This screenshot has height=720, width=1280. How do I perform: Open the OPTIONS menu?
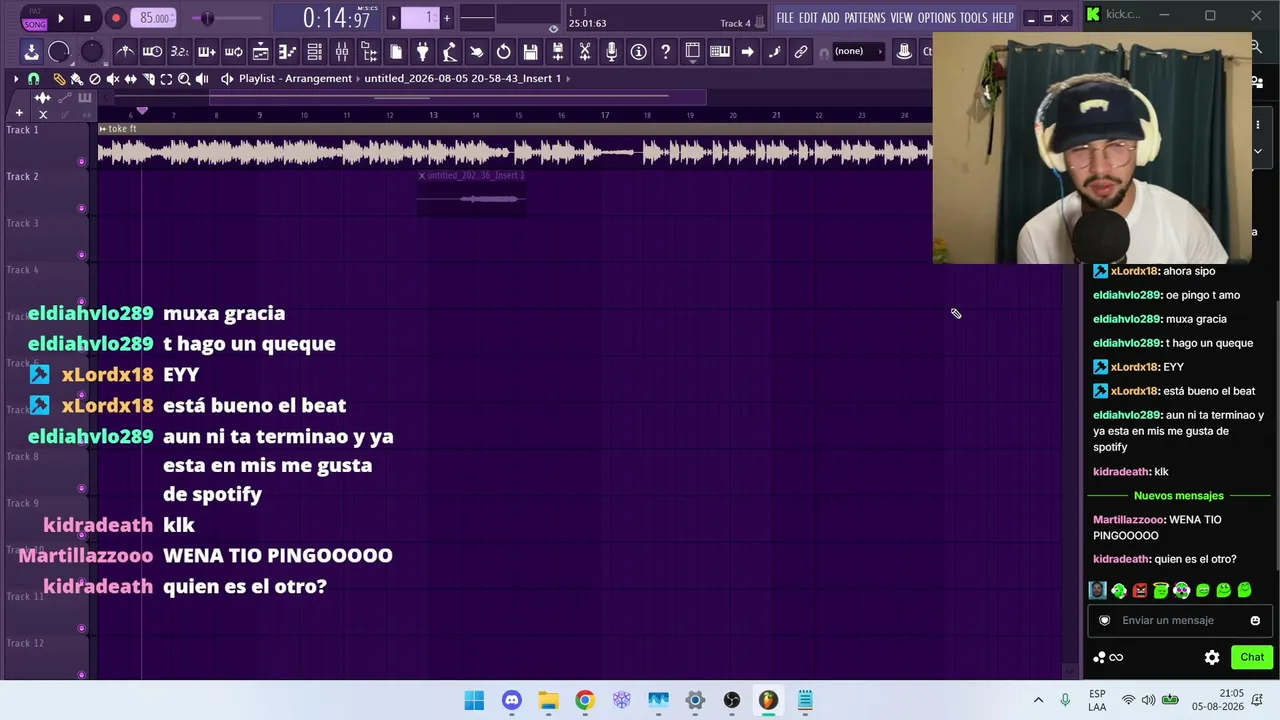tap(937, 18)
